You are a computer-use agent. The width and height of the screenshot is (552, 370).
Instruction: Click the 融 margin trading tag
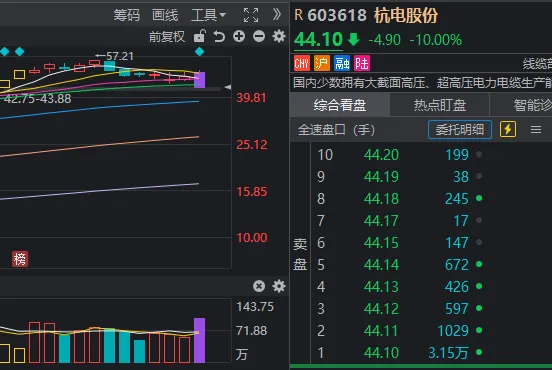(342, 64)
